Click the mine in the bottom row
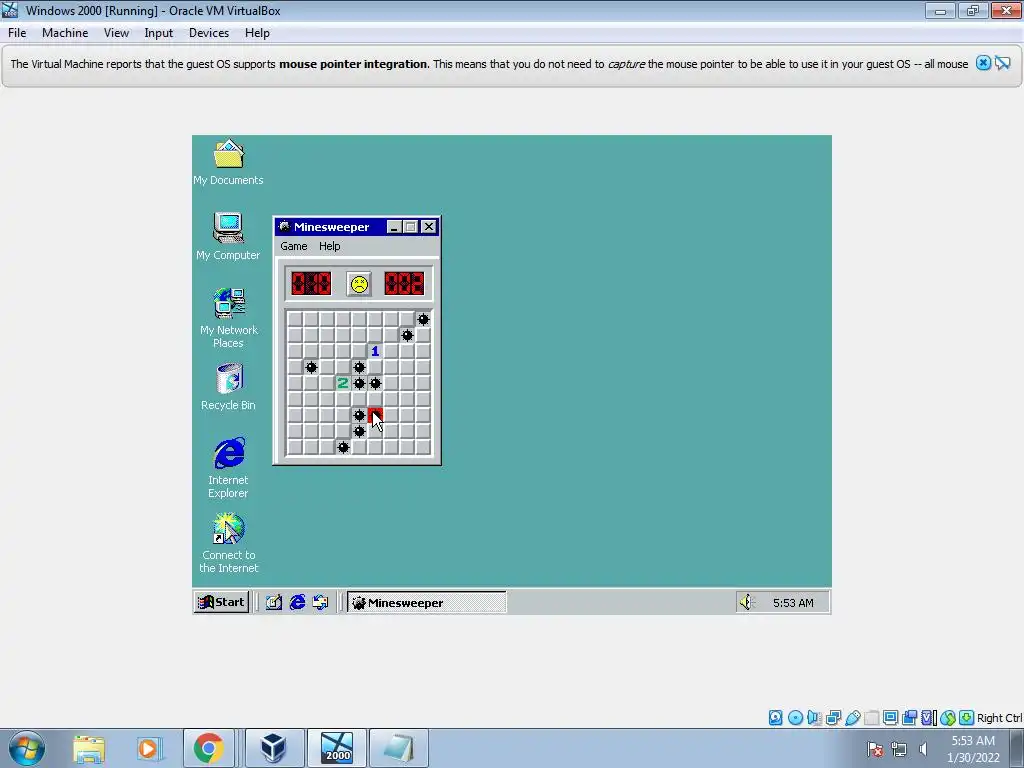Image resolution: width=1024 pixels, height=768 pixels. [343, 447]
